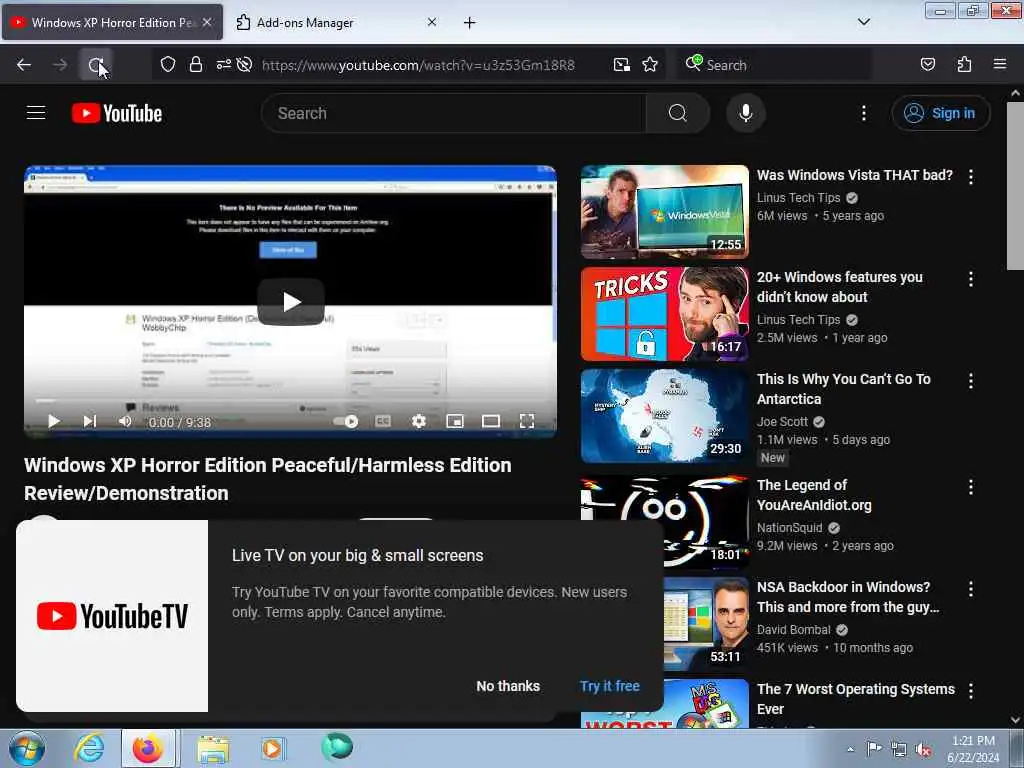Open site permissions icon in address bar
Viewport: 1024px width, 768px height.
coord(223,65)
